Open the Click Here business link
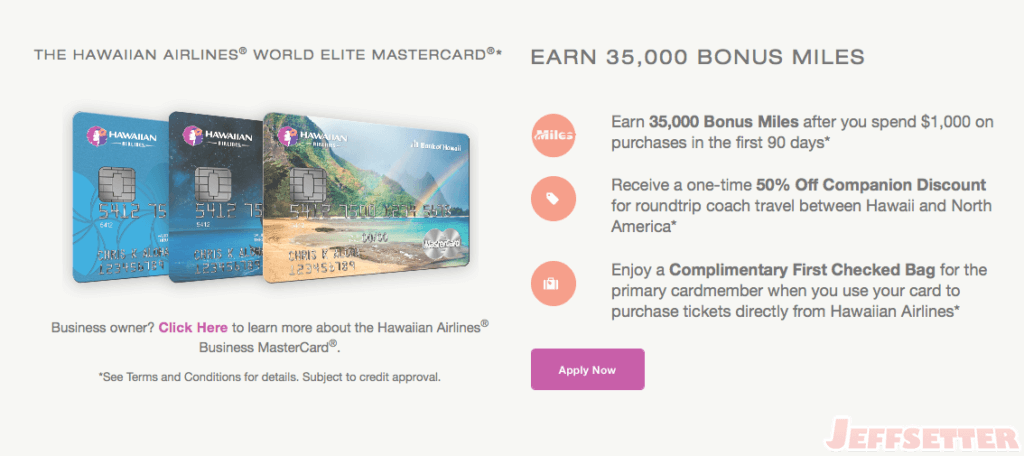The image size is (1024, 456). coord(193,327)
